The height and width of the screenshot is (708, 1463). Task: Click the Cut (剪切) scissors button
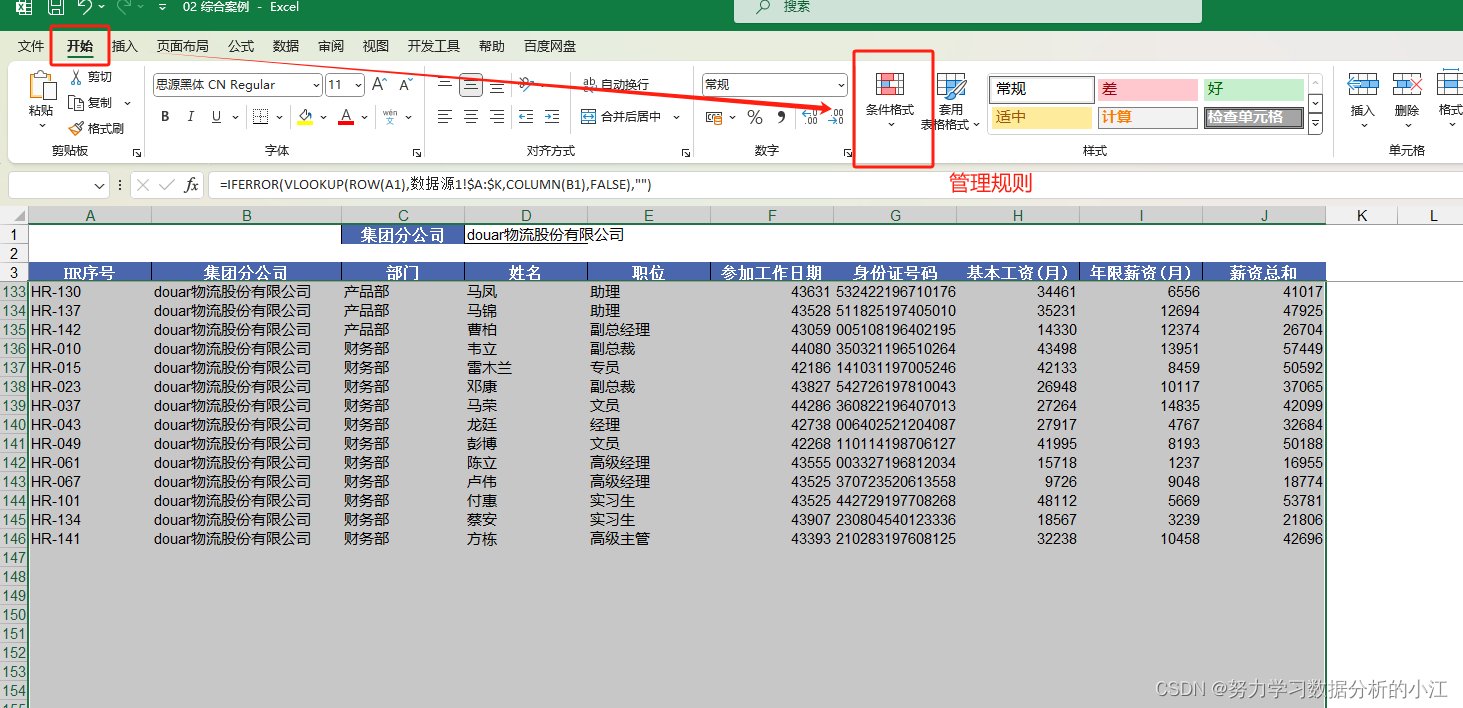(x=91, y=77)
